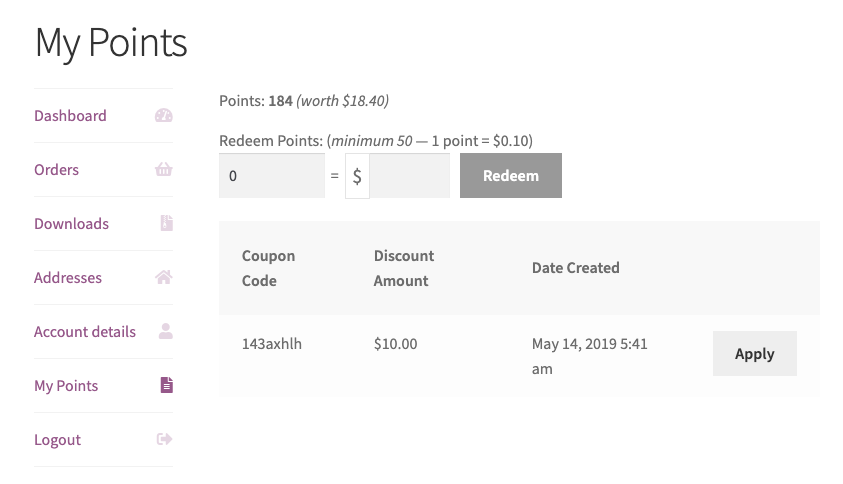Viewport: 843px width, 484px height.
Task: Click the Orders basket icon
Action: [164, 170]
